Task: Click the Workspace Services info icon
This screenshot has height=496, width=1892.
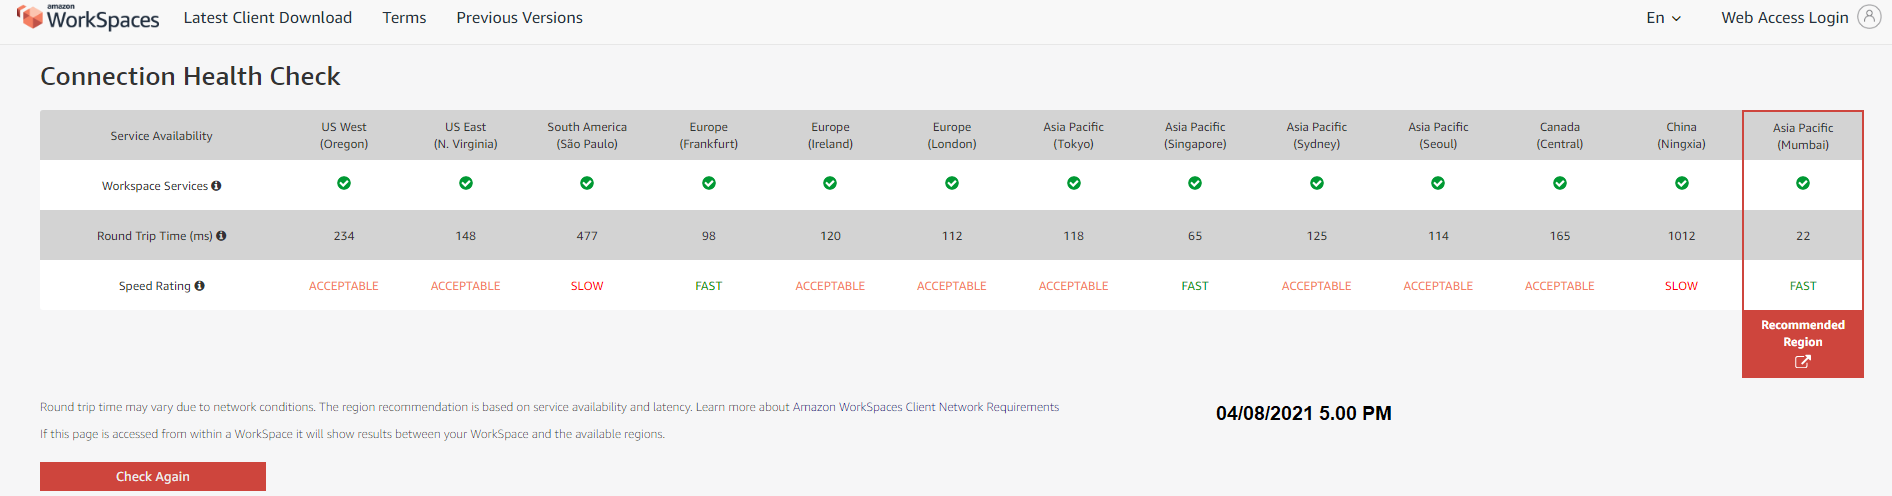Action: click(x=216, y=186)
